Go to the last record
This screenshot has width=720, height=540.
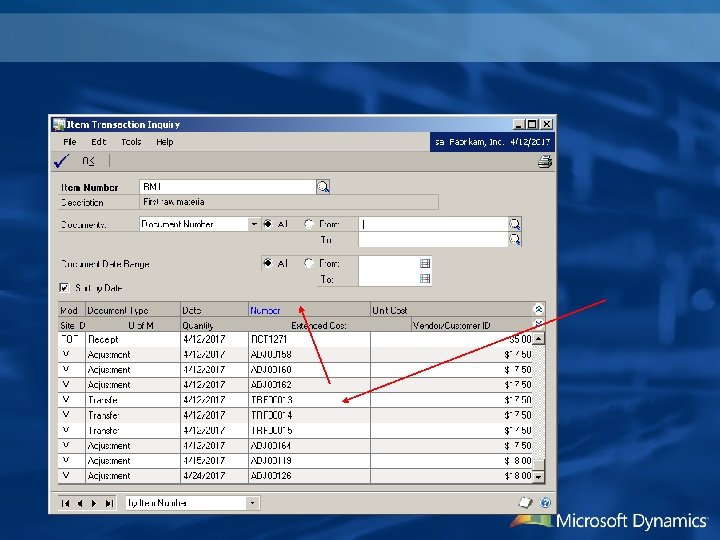pos(109,503)
